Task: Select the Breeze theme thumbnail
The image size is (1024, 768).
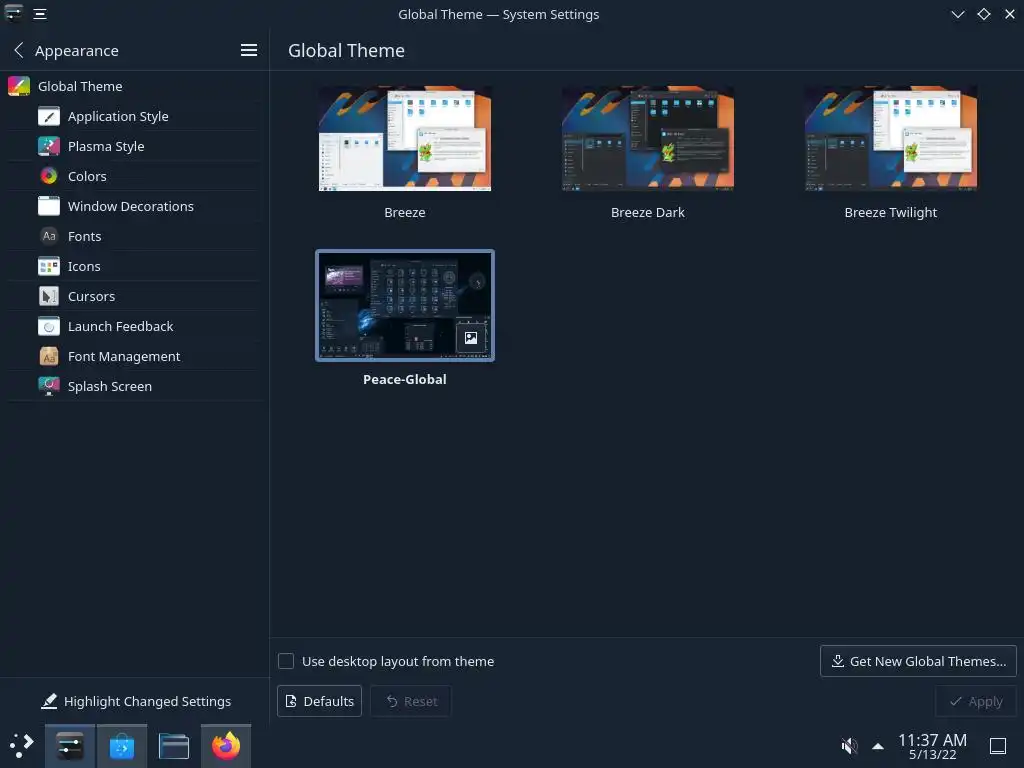Action: [405, 138]
